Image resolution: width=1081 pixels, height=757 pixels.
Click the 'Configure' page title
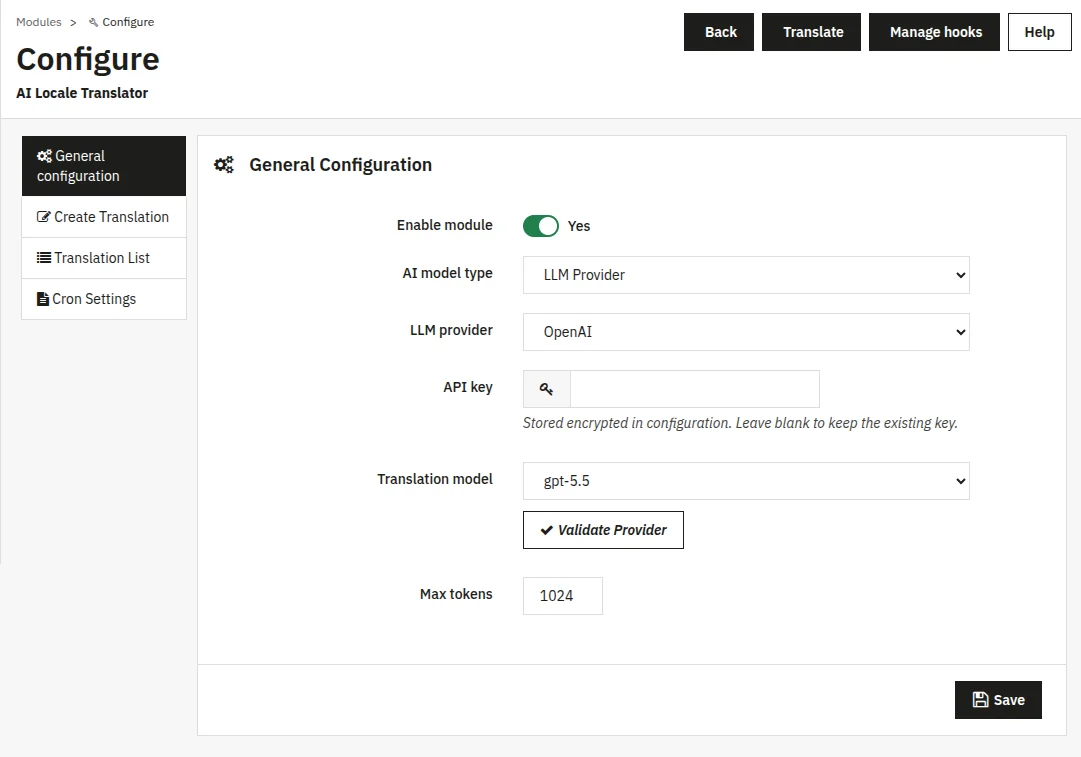[x=88, y=59]
